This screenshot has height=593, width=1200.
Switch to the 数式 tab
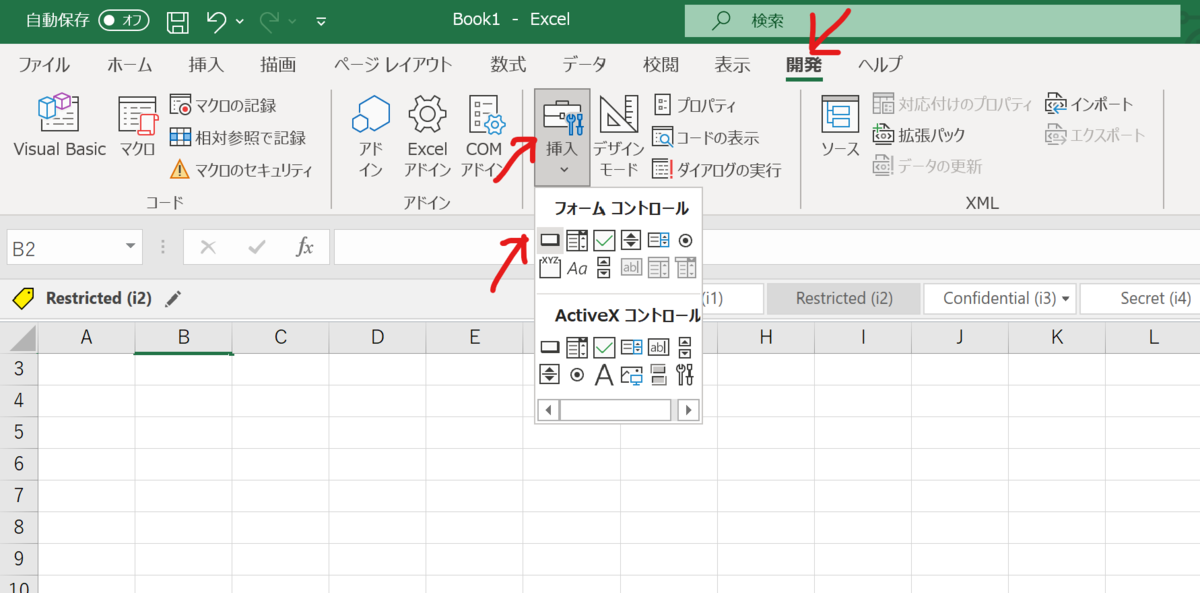[508, 65]
